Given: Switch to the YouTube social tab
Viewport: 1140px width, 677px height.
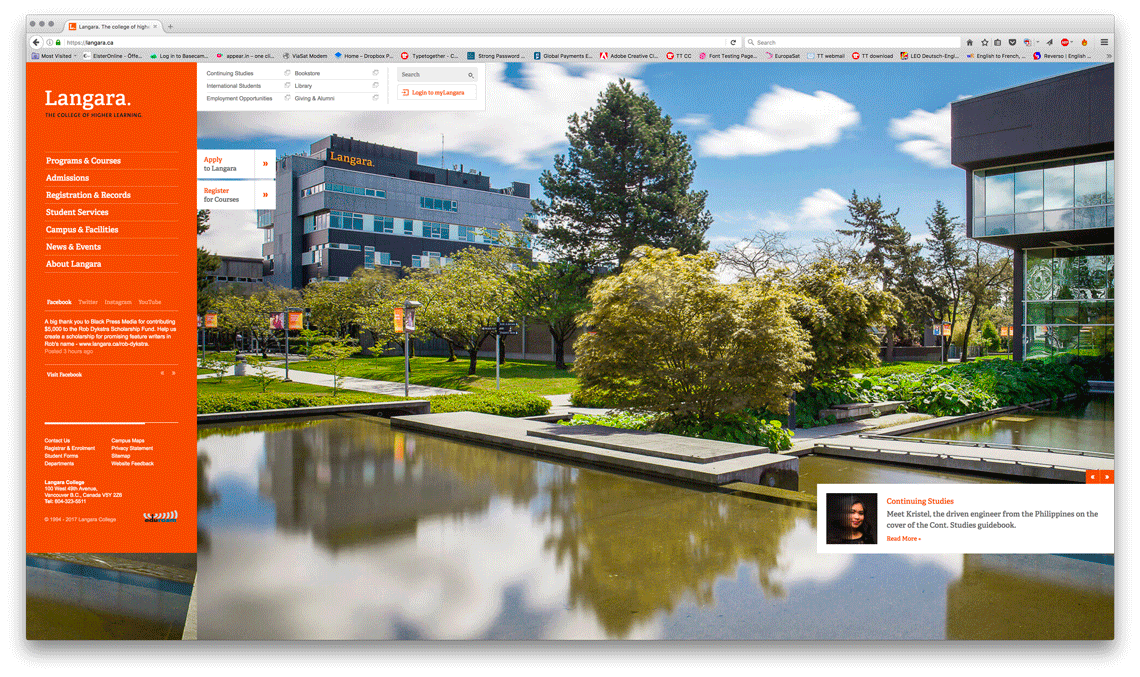Looking at the screenshot, I should (150, 302).
